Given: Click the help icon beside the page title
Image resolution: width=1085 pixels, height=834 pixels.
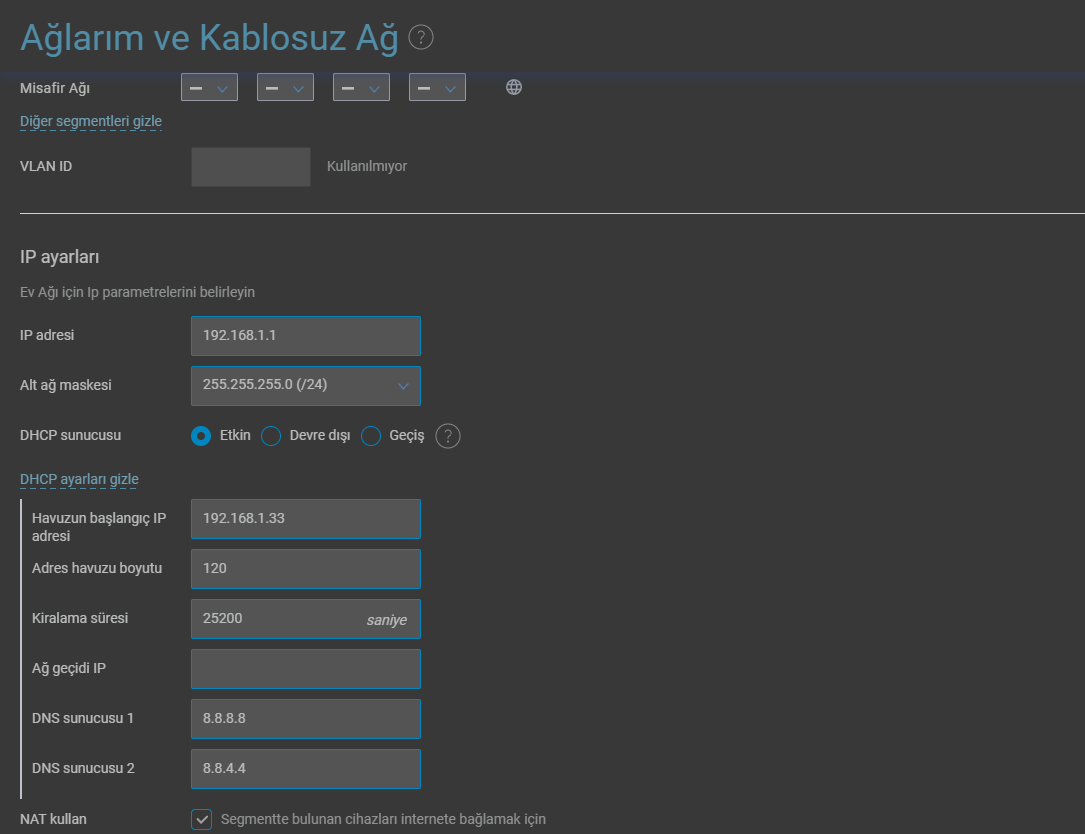Looking at the screenshot, I should (421, 38).
